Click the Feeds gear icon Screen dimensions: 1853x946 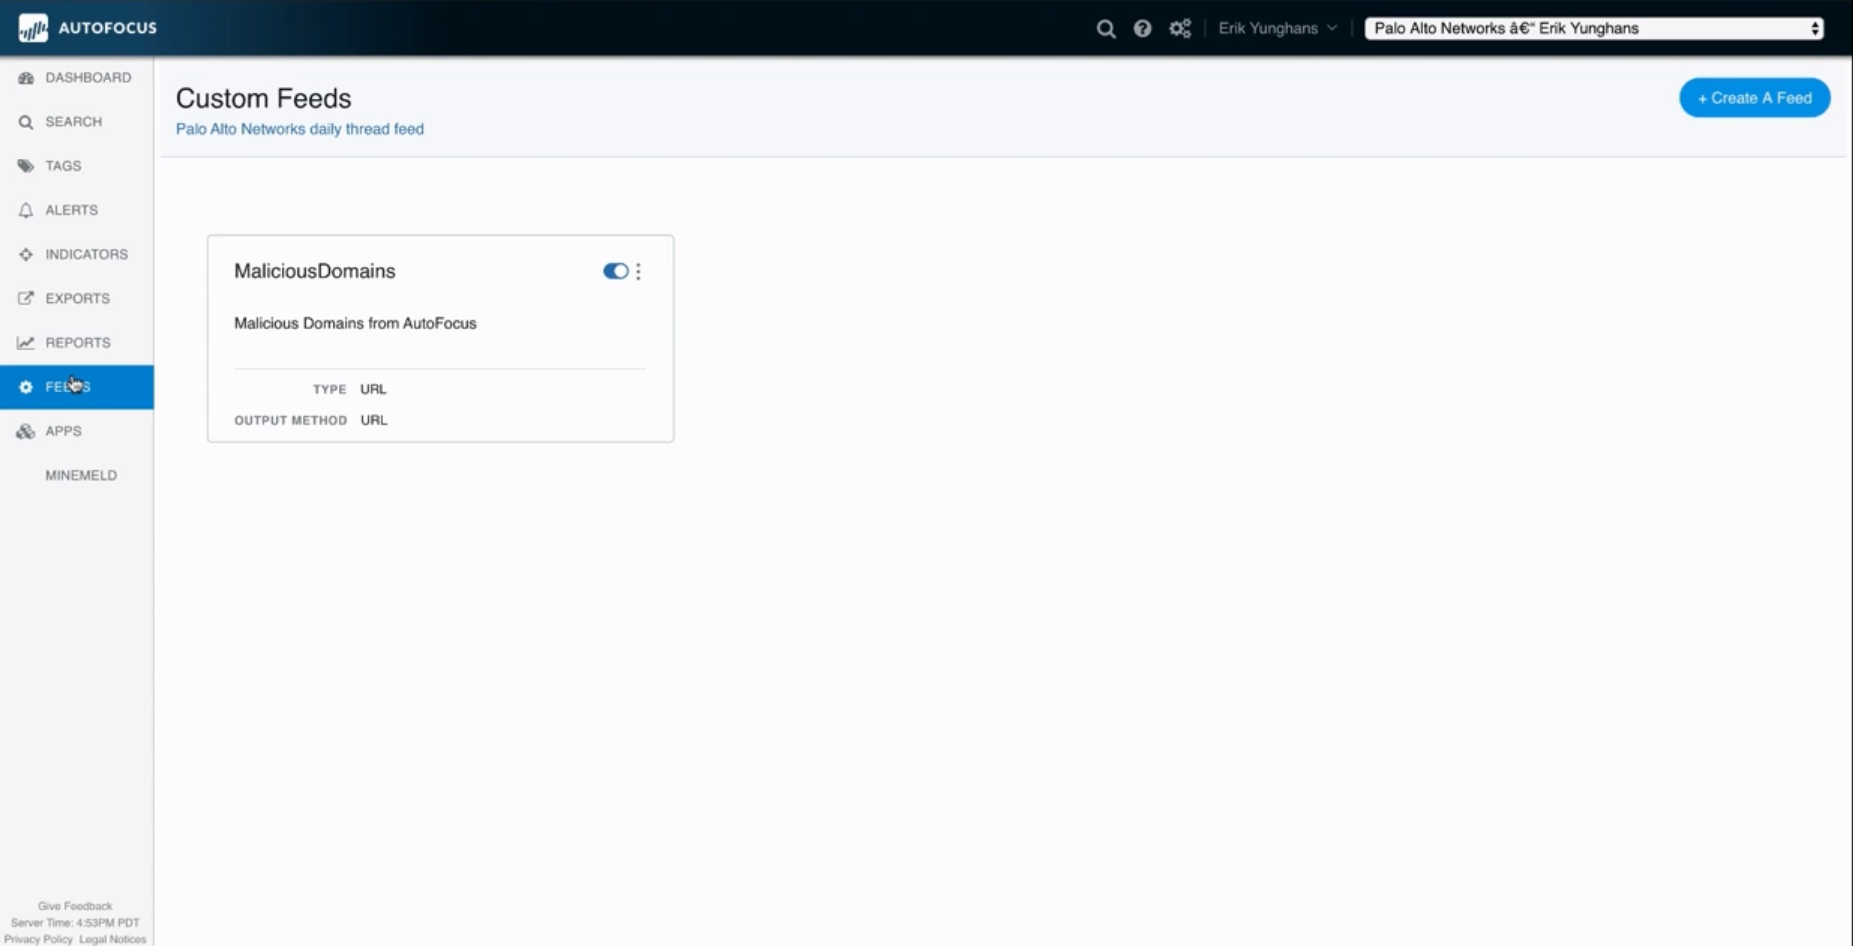pos(26,387)
